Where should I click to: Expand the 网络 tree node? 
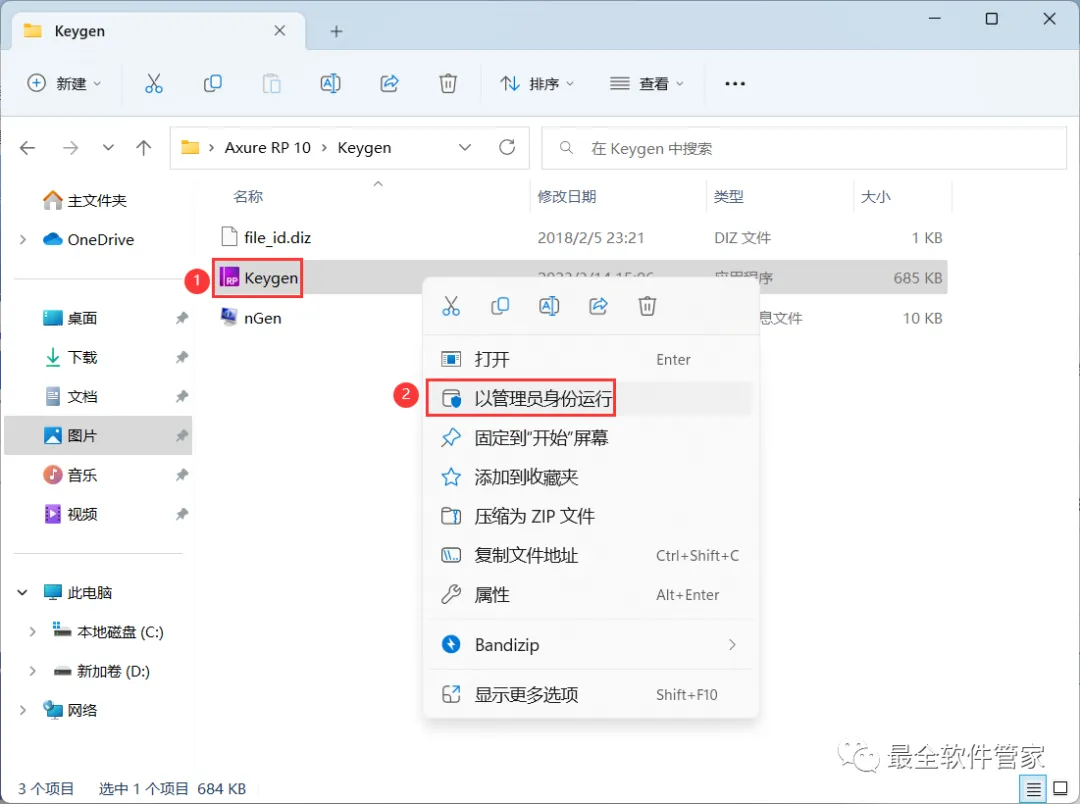23,710
